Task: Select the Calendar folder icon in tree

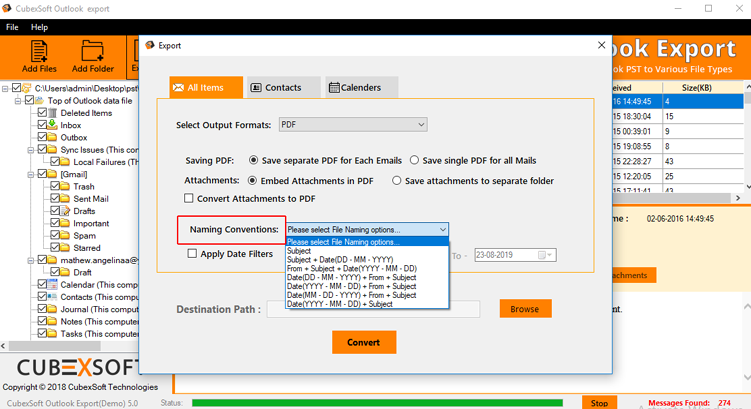Action: coord(53,284)
